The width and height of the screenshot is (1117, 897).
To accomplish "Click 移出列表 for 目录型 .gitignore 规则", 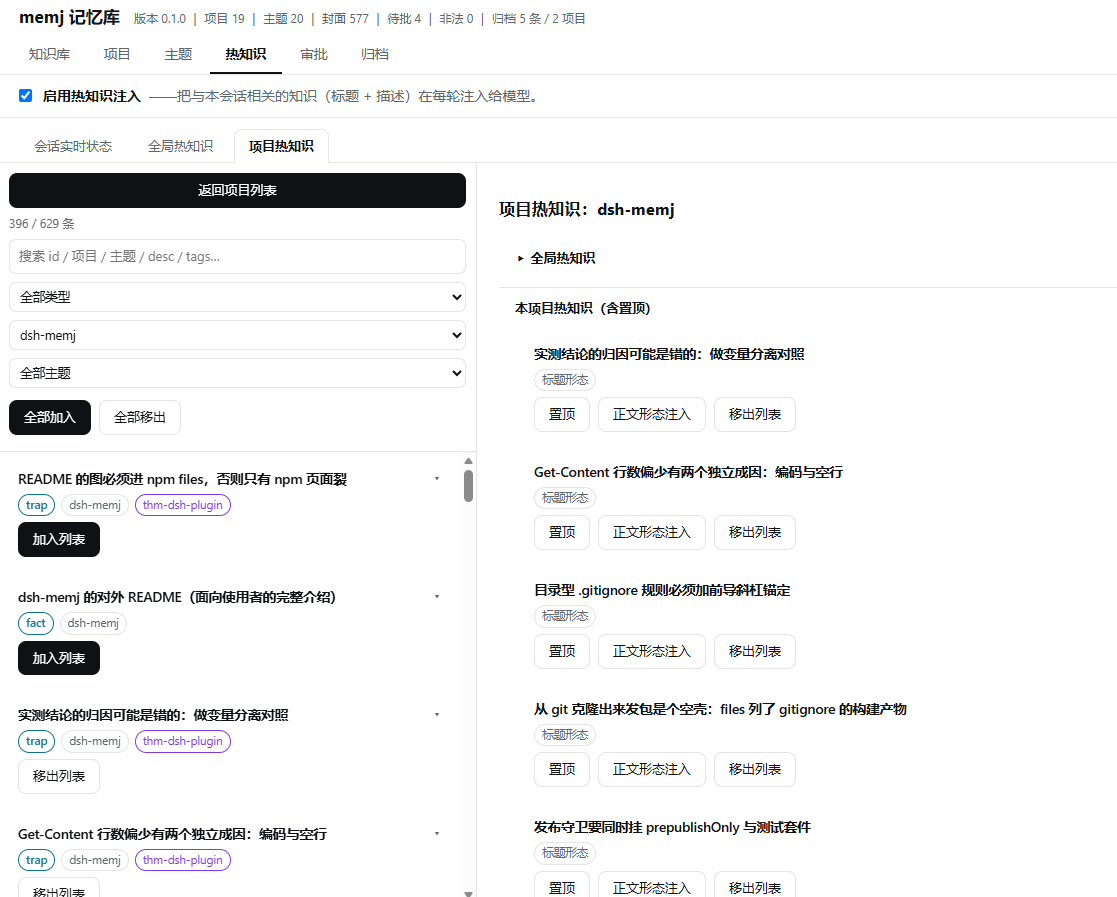I will (755, 651).
